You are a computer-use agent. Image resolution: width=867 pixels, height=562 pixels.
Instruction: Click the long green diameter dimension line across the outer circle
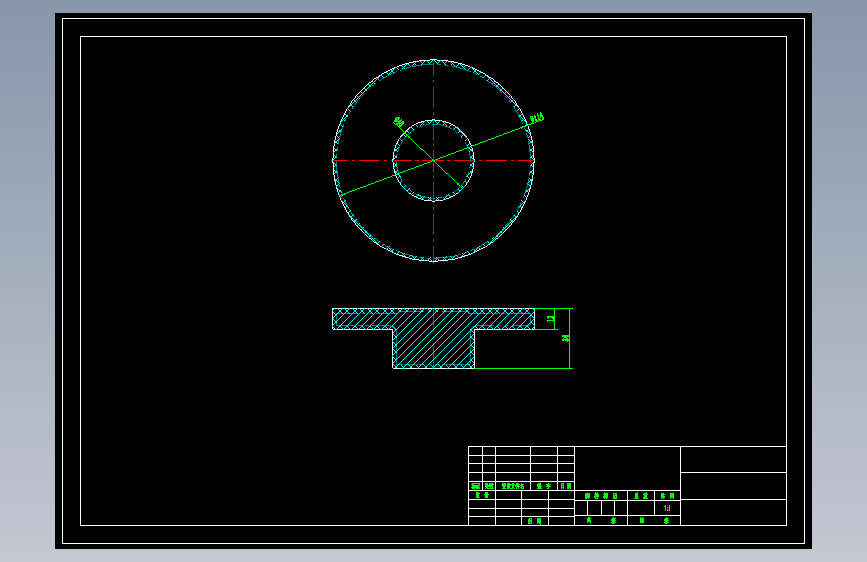434,160
